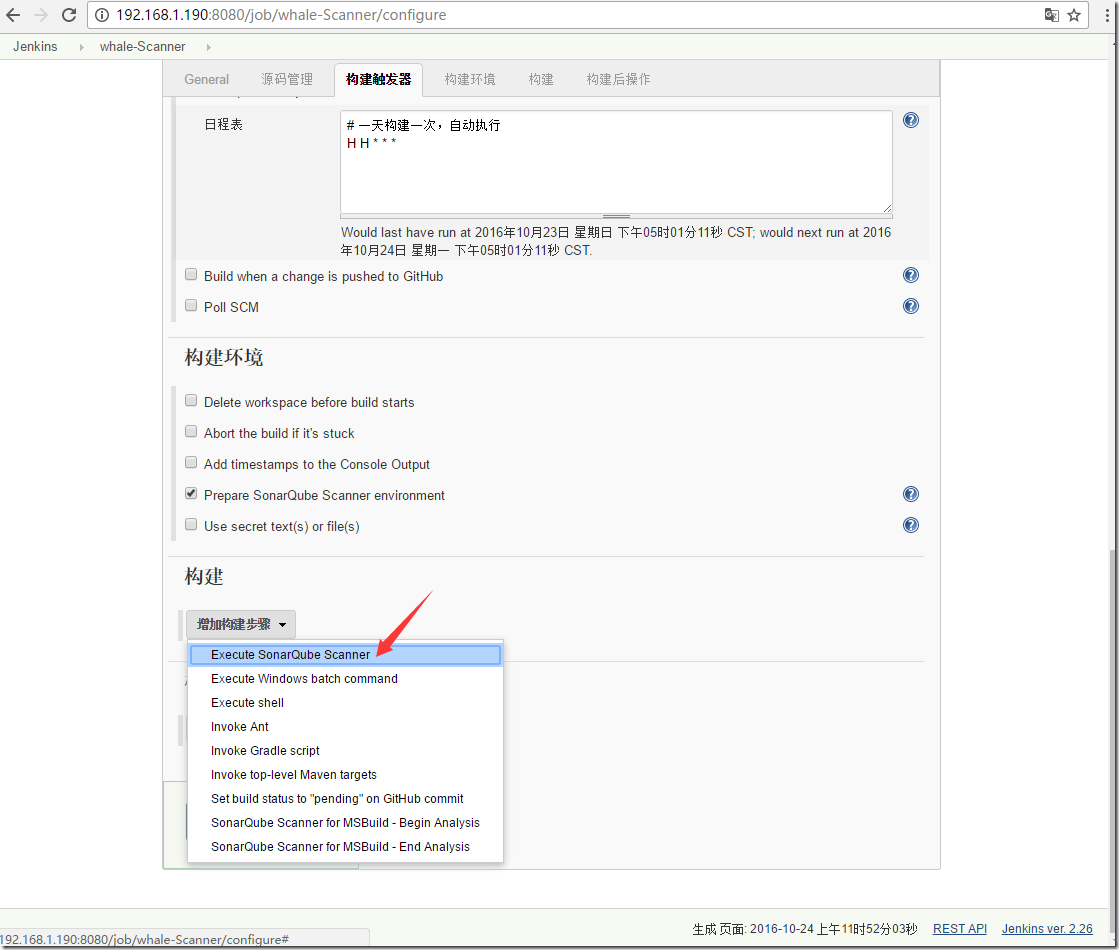
Task: Switch to the 源码管理 tab
Action: coord(287,79)
